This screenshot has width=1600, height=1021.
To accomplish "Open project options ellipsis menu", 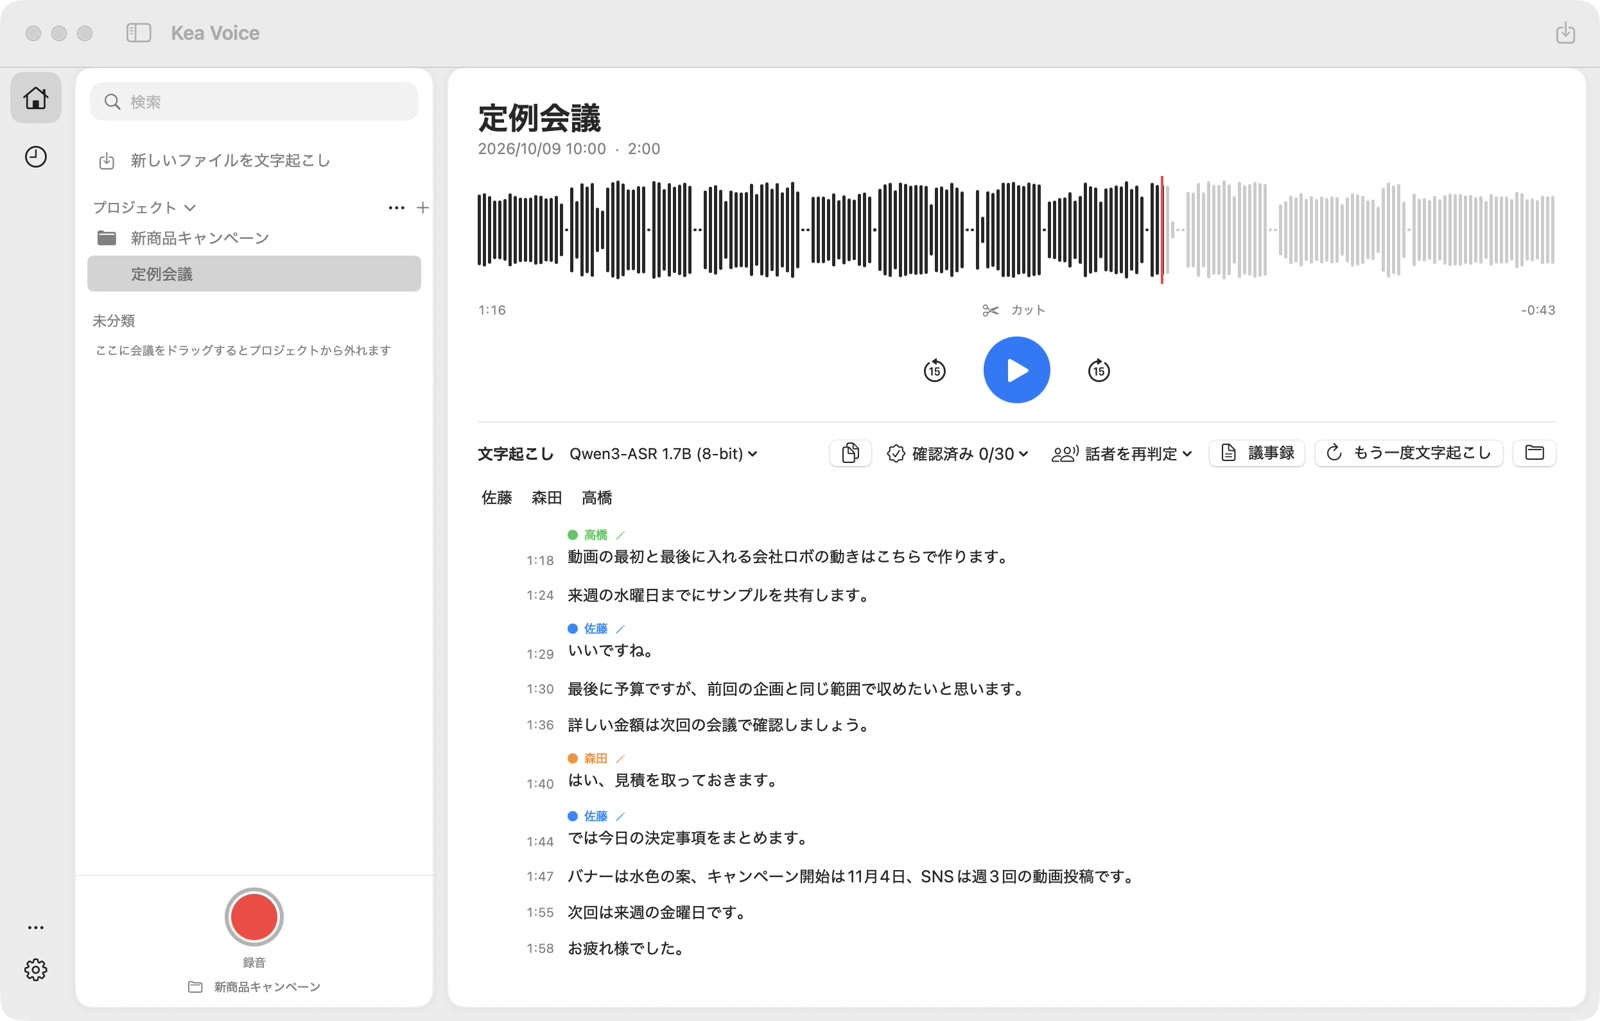I will pyautogui.click(x=396, y=207).
